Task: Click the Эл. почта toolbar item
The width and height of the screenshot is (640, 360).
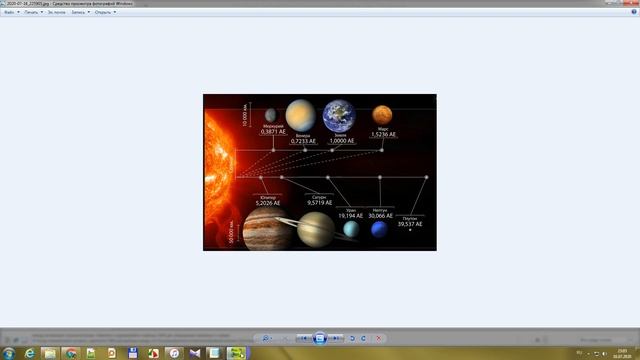Action: click(x=56, y=12)
